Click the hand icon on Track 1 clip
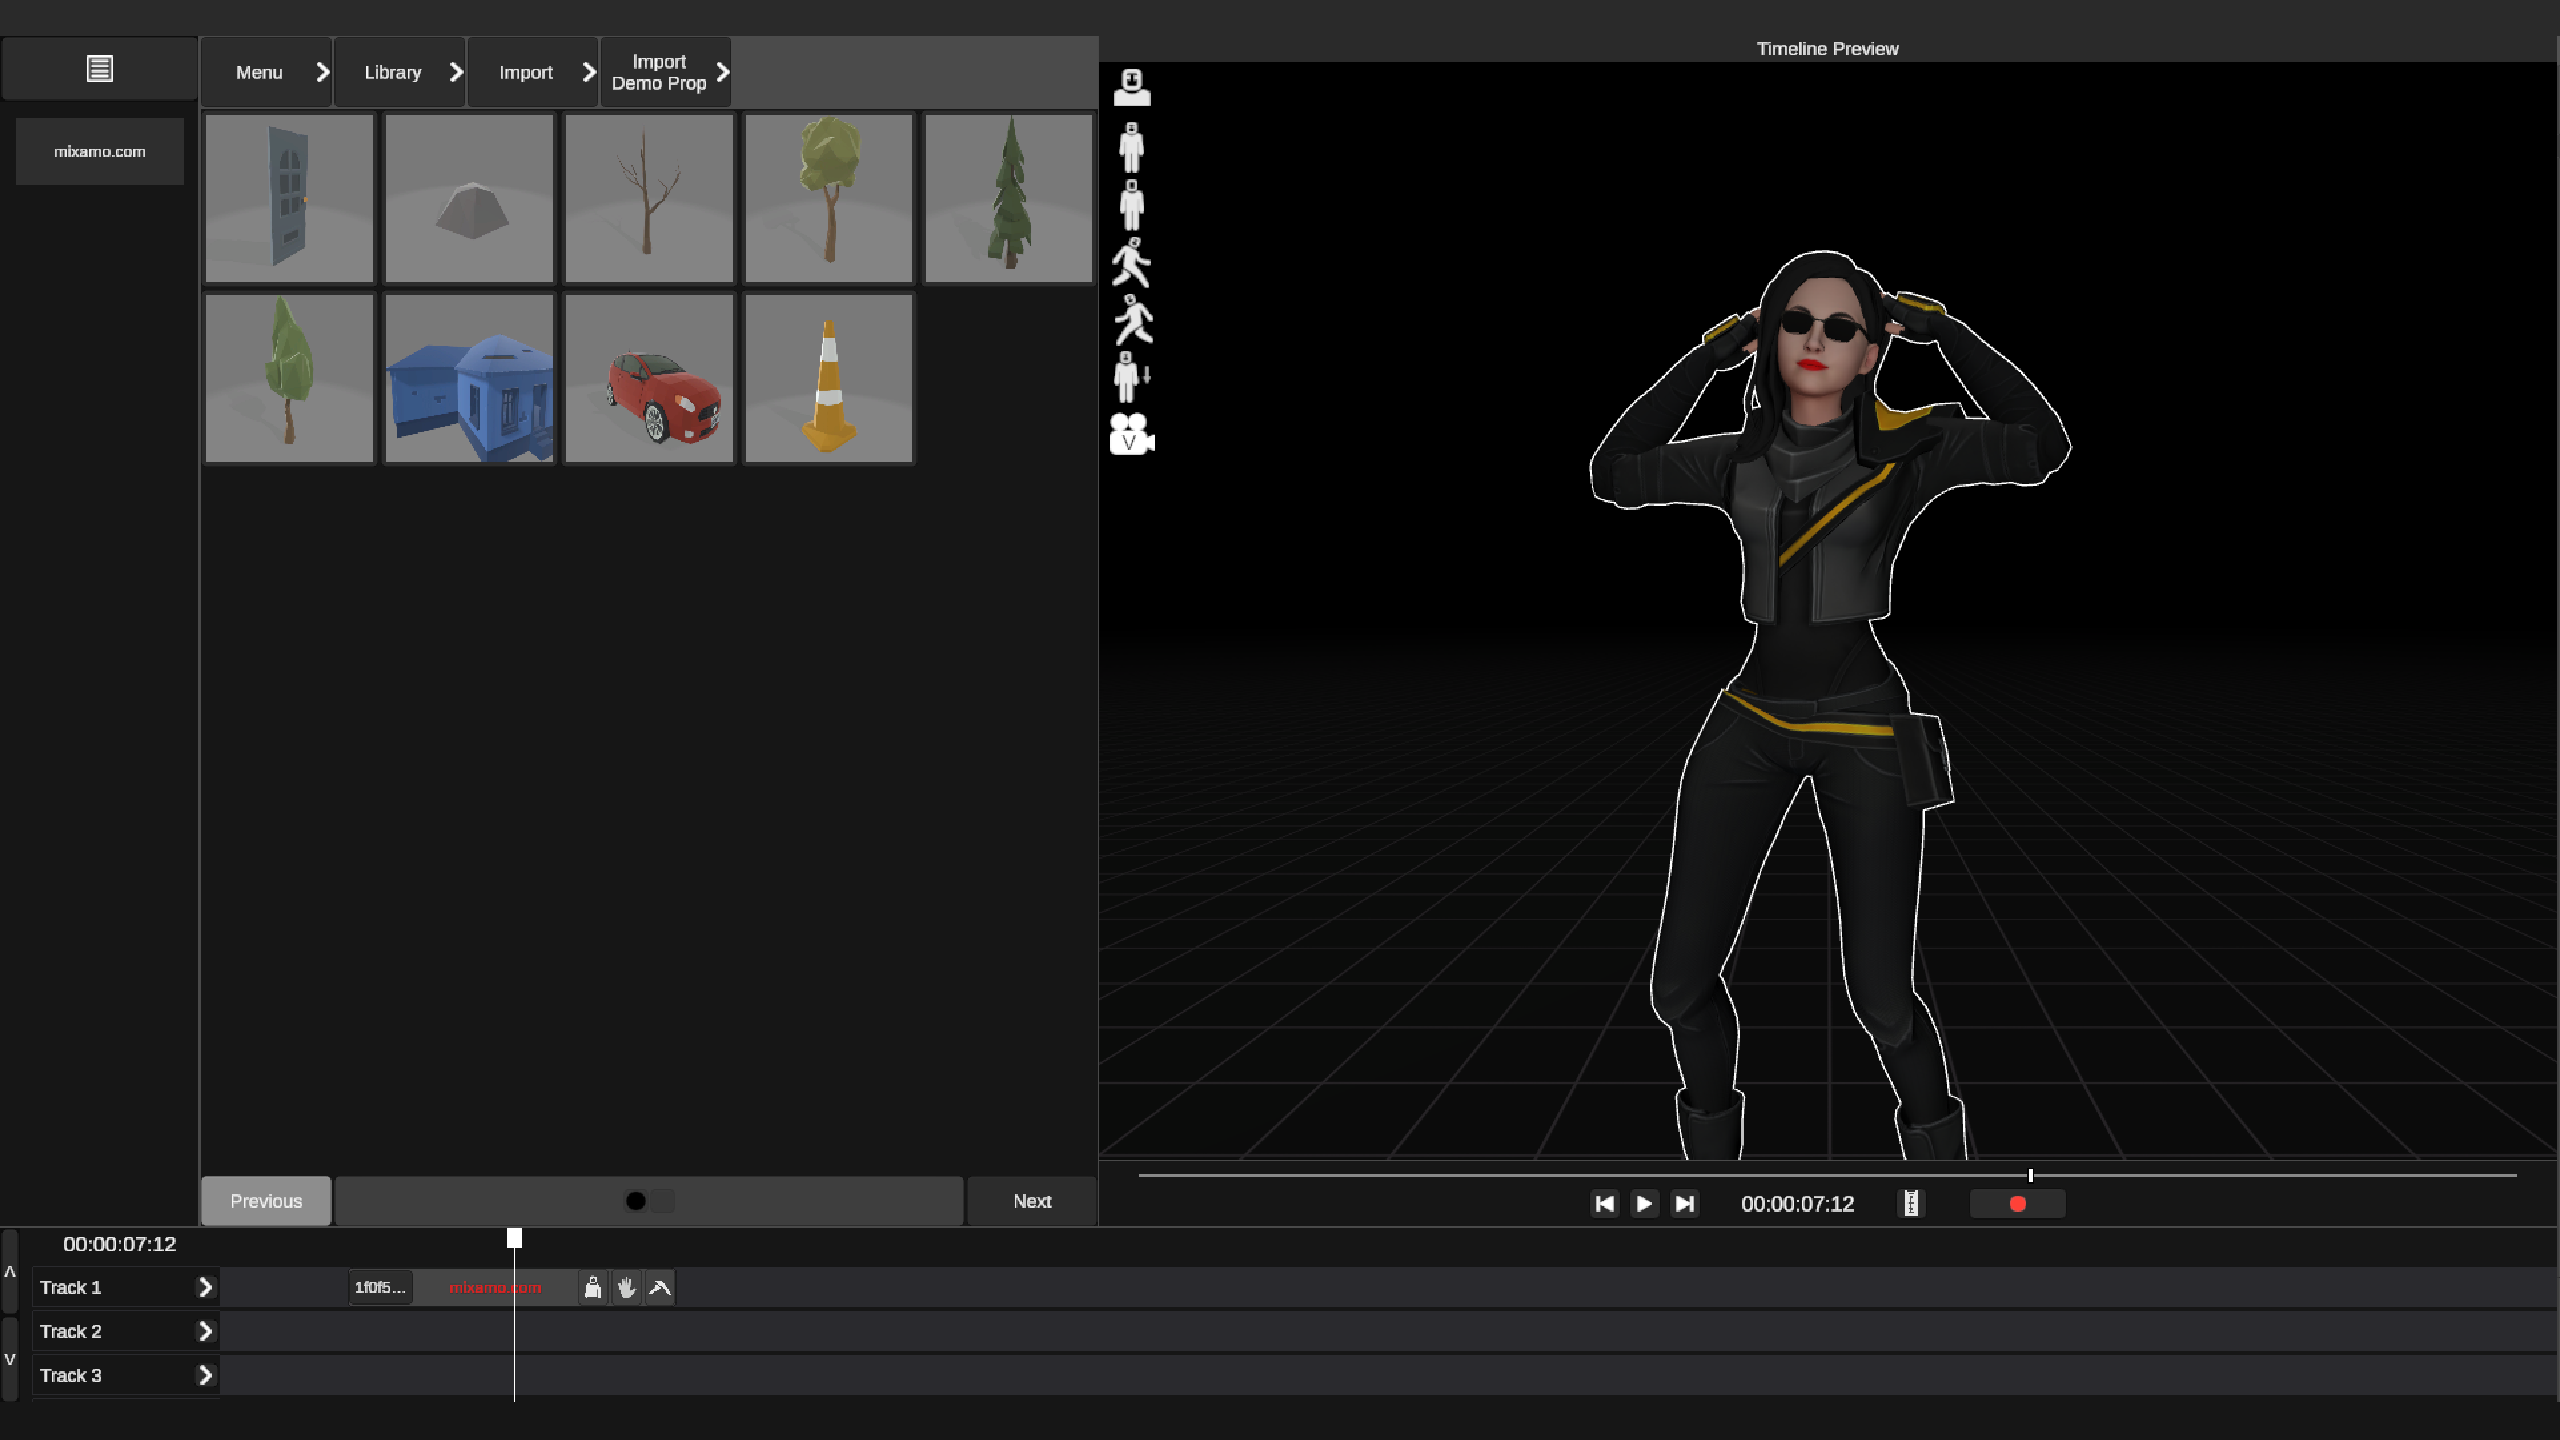The height and width of the screenshot is (1440, 2560). click(x=626, y=1287)
